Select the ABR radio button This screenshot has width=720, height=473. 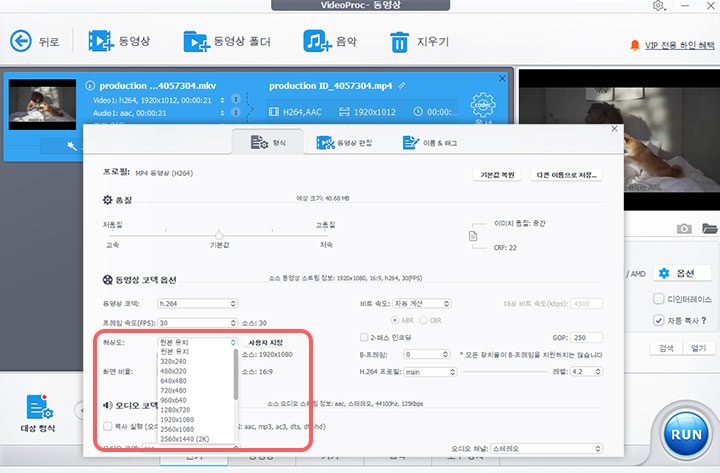coord(394,320)
